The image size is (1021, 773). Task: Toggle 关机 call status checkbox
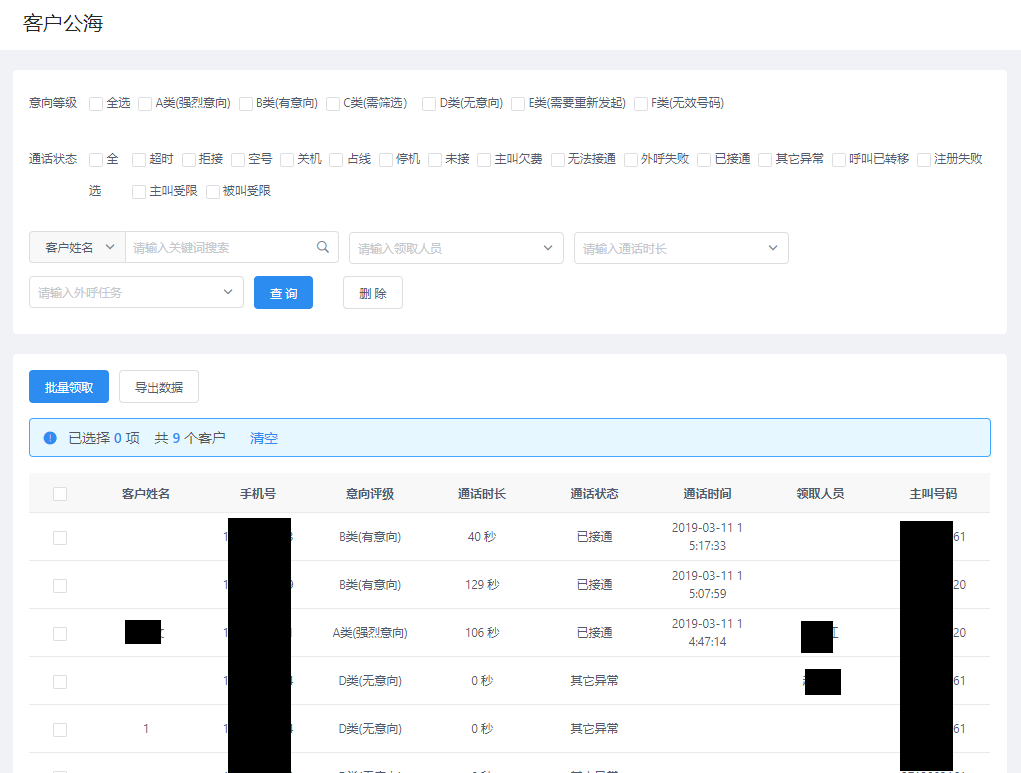pyautogui.click(x=287, y=160)
